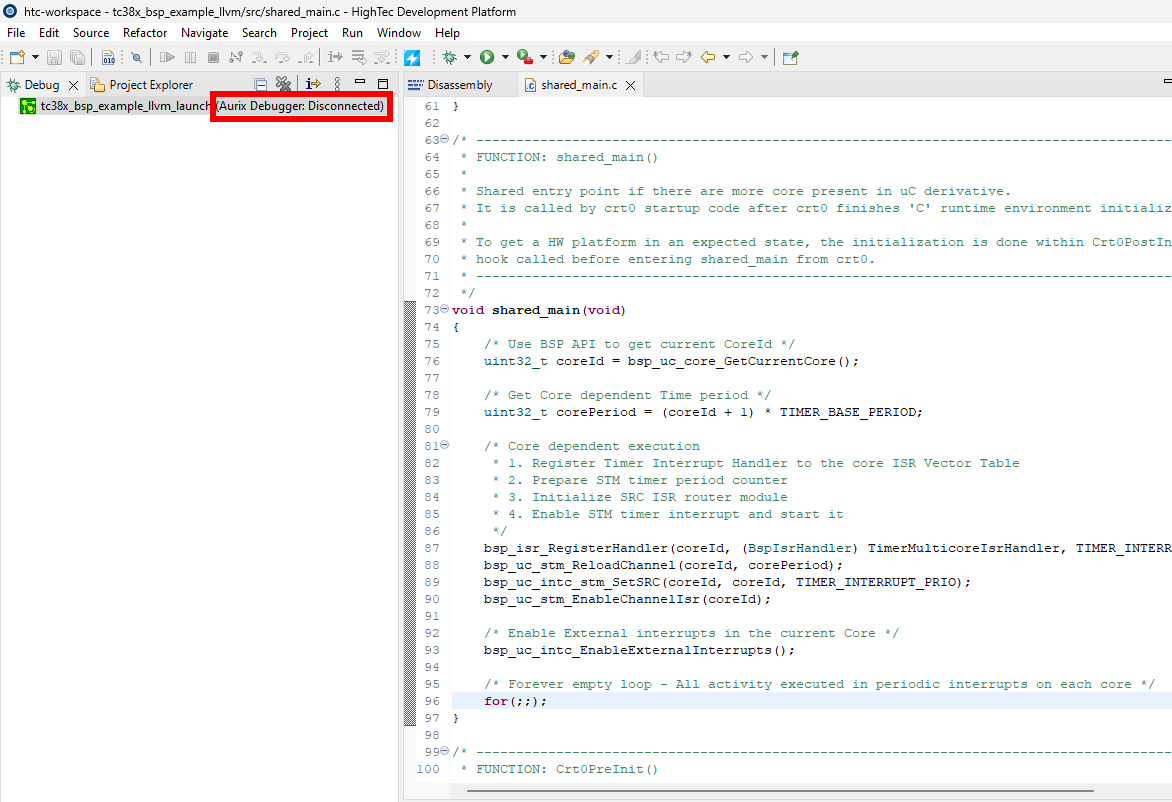Expand the Run button dropdown arrow

[505, 58]
